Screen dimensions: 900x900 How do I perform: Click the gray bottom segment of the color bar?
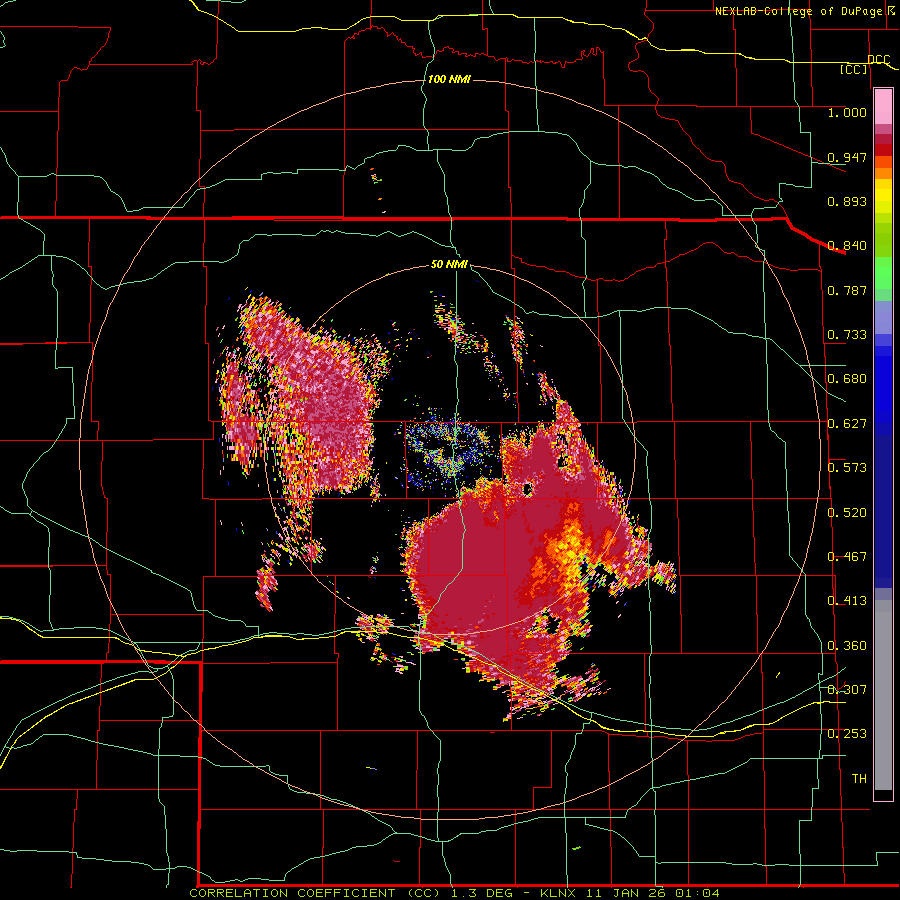pyautogui.click(x=883, y=695)
